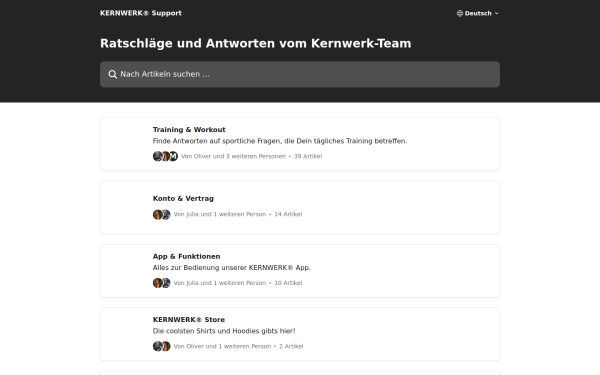
Task: Open the Training & Workout collection
Action: pyautogui.click(x=300, y=144)
